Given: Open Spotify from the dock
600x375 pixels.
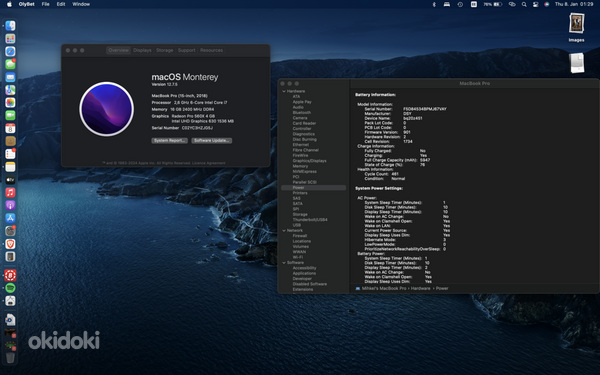Looking at the screenshot, I should click(10, 288).
